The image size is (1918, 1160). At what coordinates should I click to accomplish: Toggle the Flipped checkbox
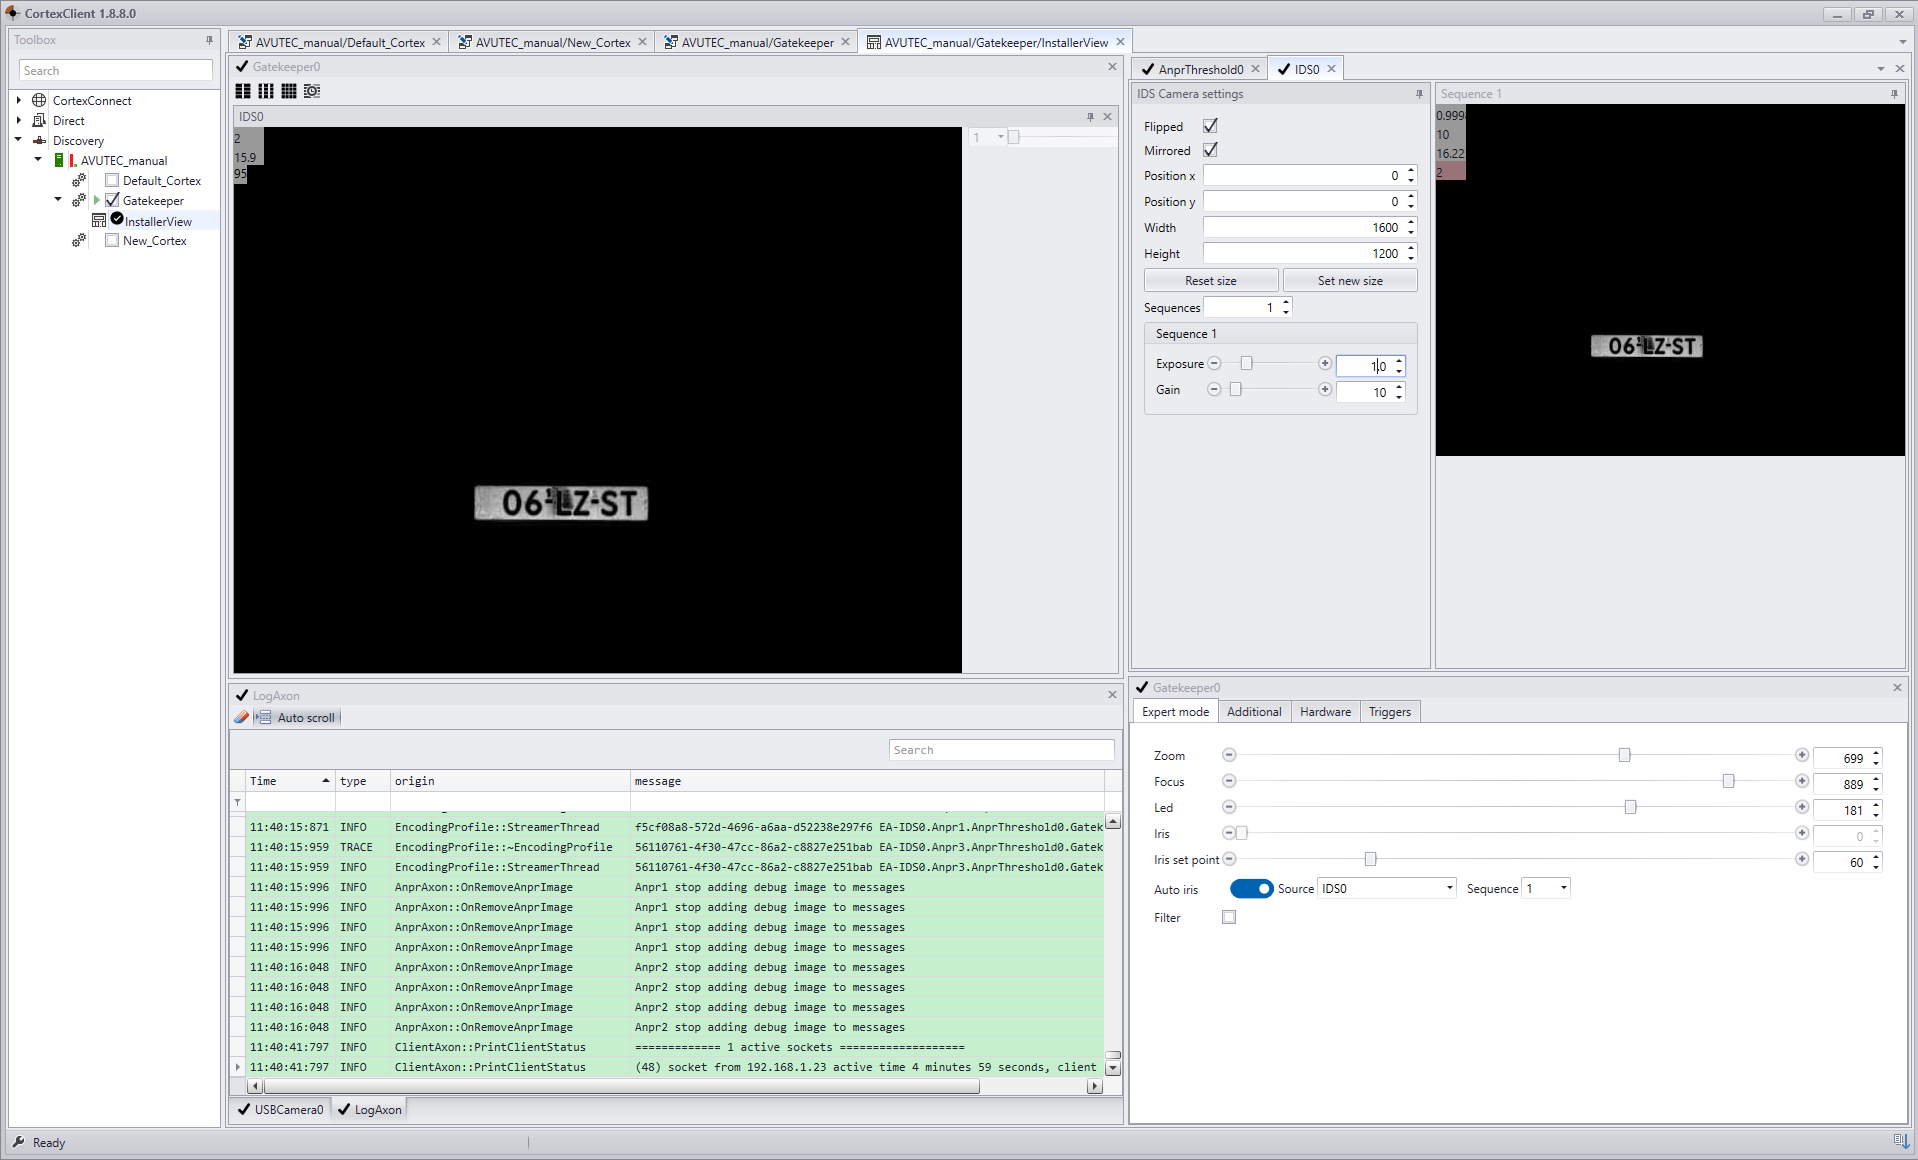click(1210, 126)
